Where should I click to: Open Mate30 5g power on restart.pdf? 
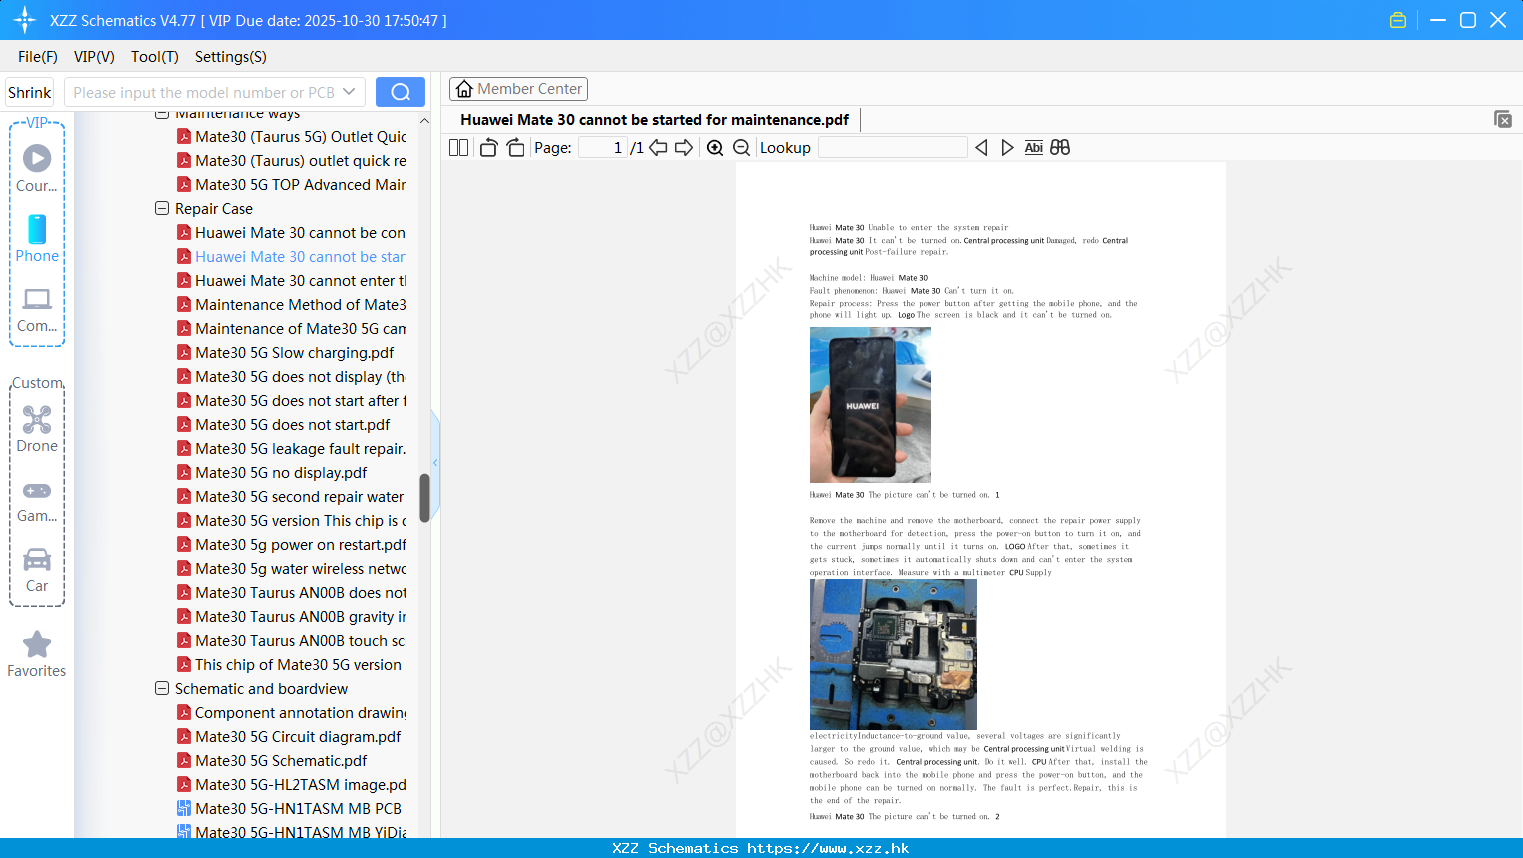tap(292, 545)
